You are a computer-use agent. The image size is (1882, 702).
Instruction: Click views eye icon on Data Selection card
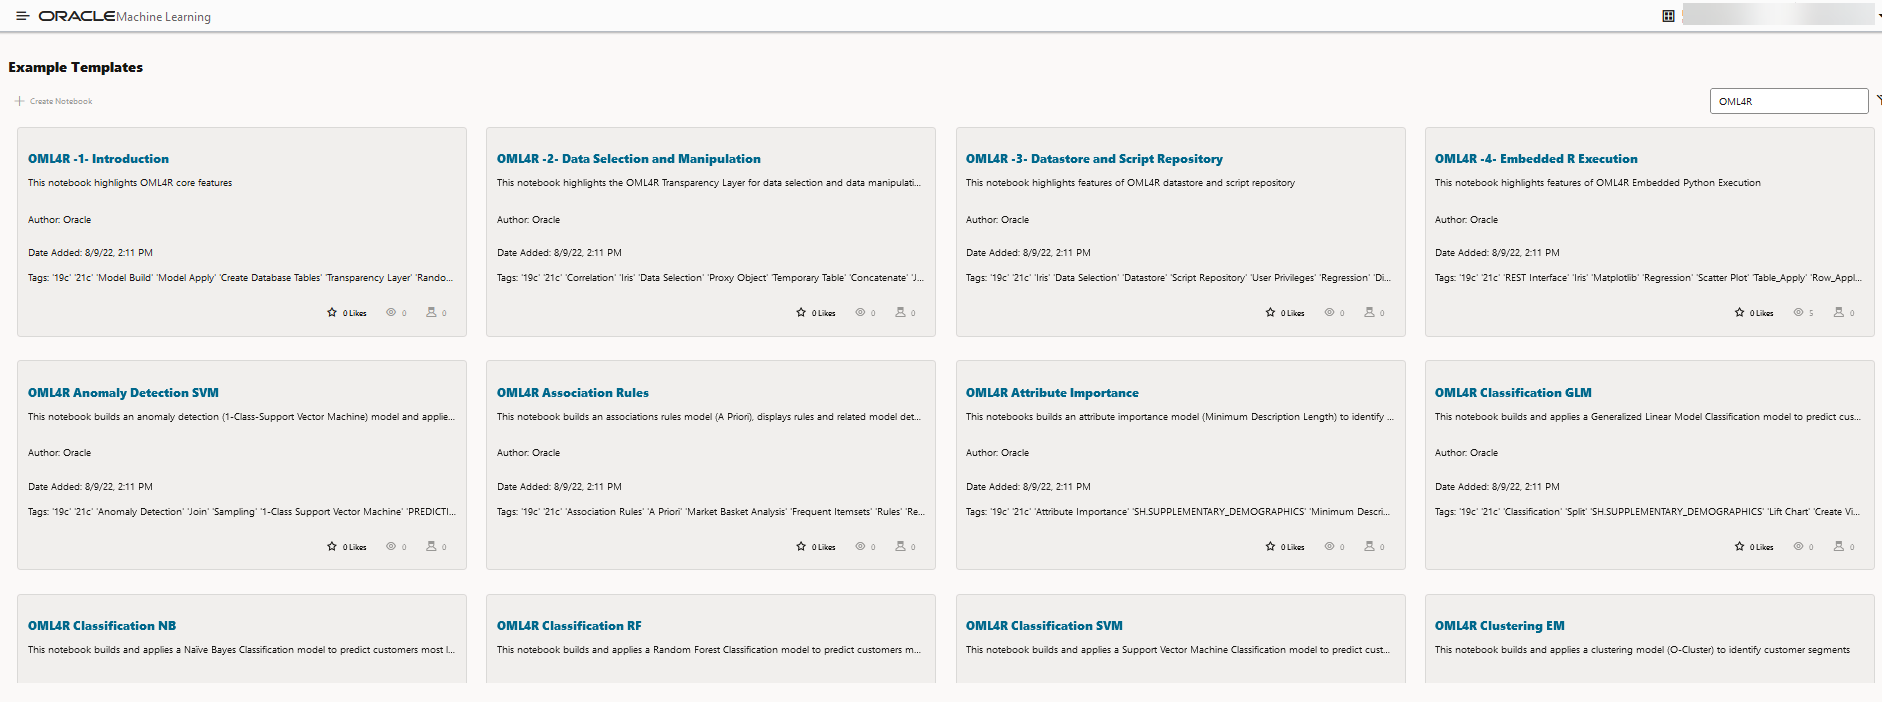pyautogui.click(x=860, y=313)
